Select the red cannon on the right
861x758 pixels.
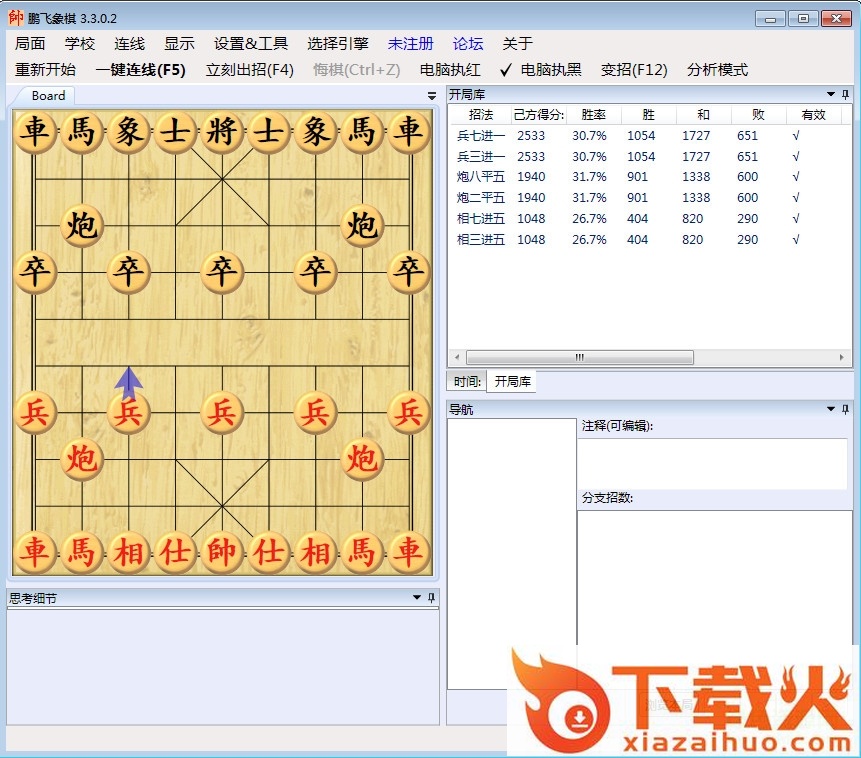(x=362, y=459)
